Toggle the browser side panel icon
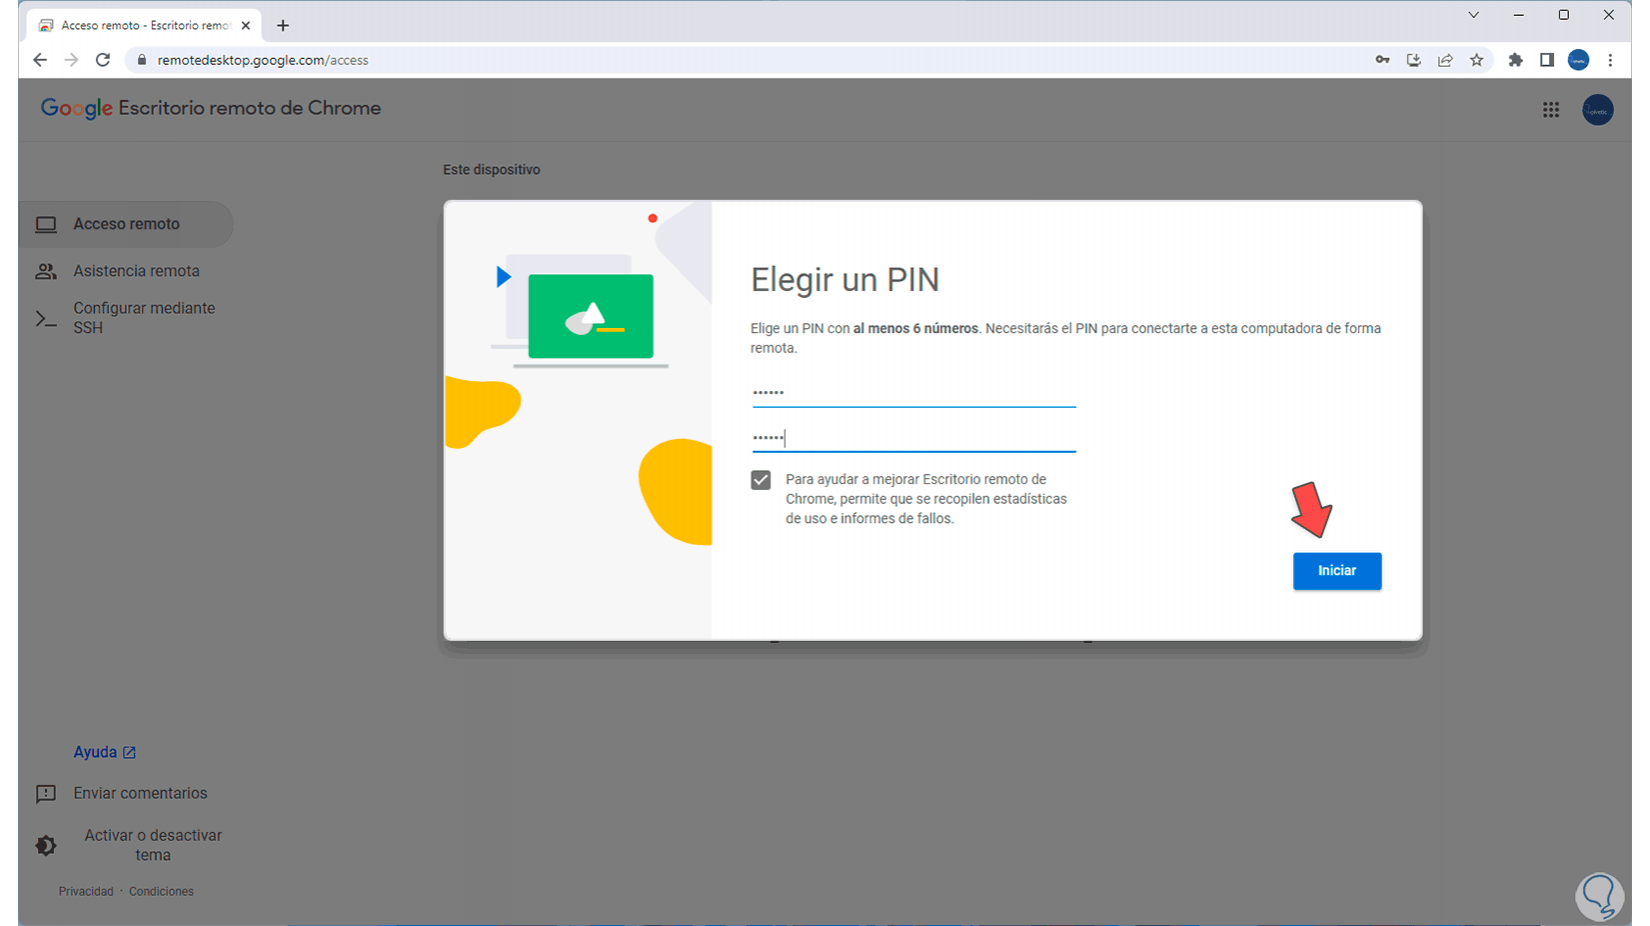Viewport: 1650px width, 926px height. coord(1547,60)
